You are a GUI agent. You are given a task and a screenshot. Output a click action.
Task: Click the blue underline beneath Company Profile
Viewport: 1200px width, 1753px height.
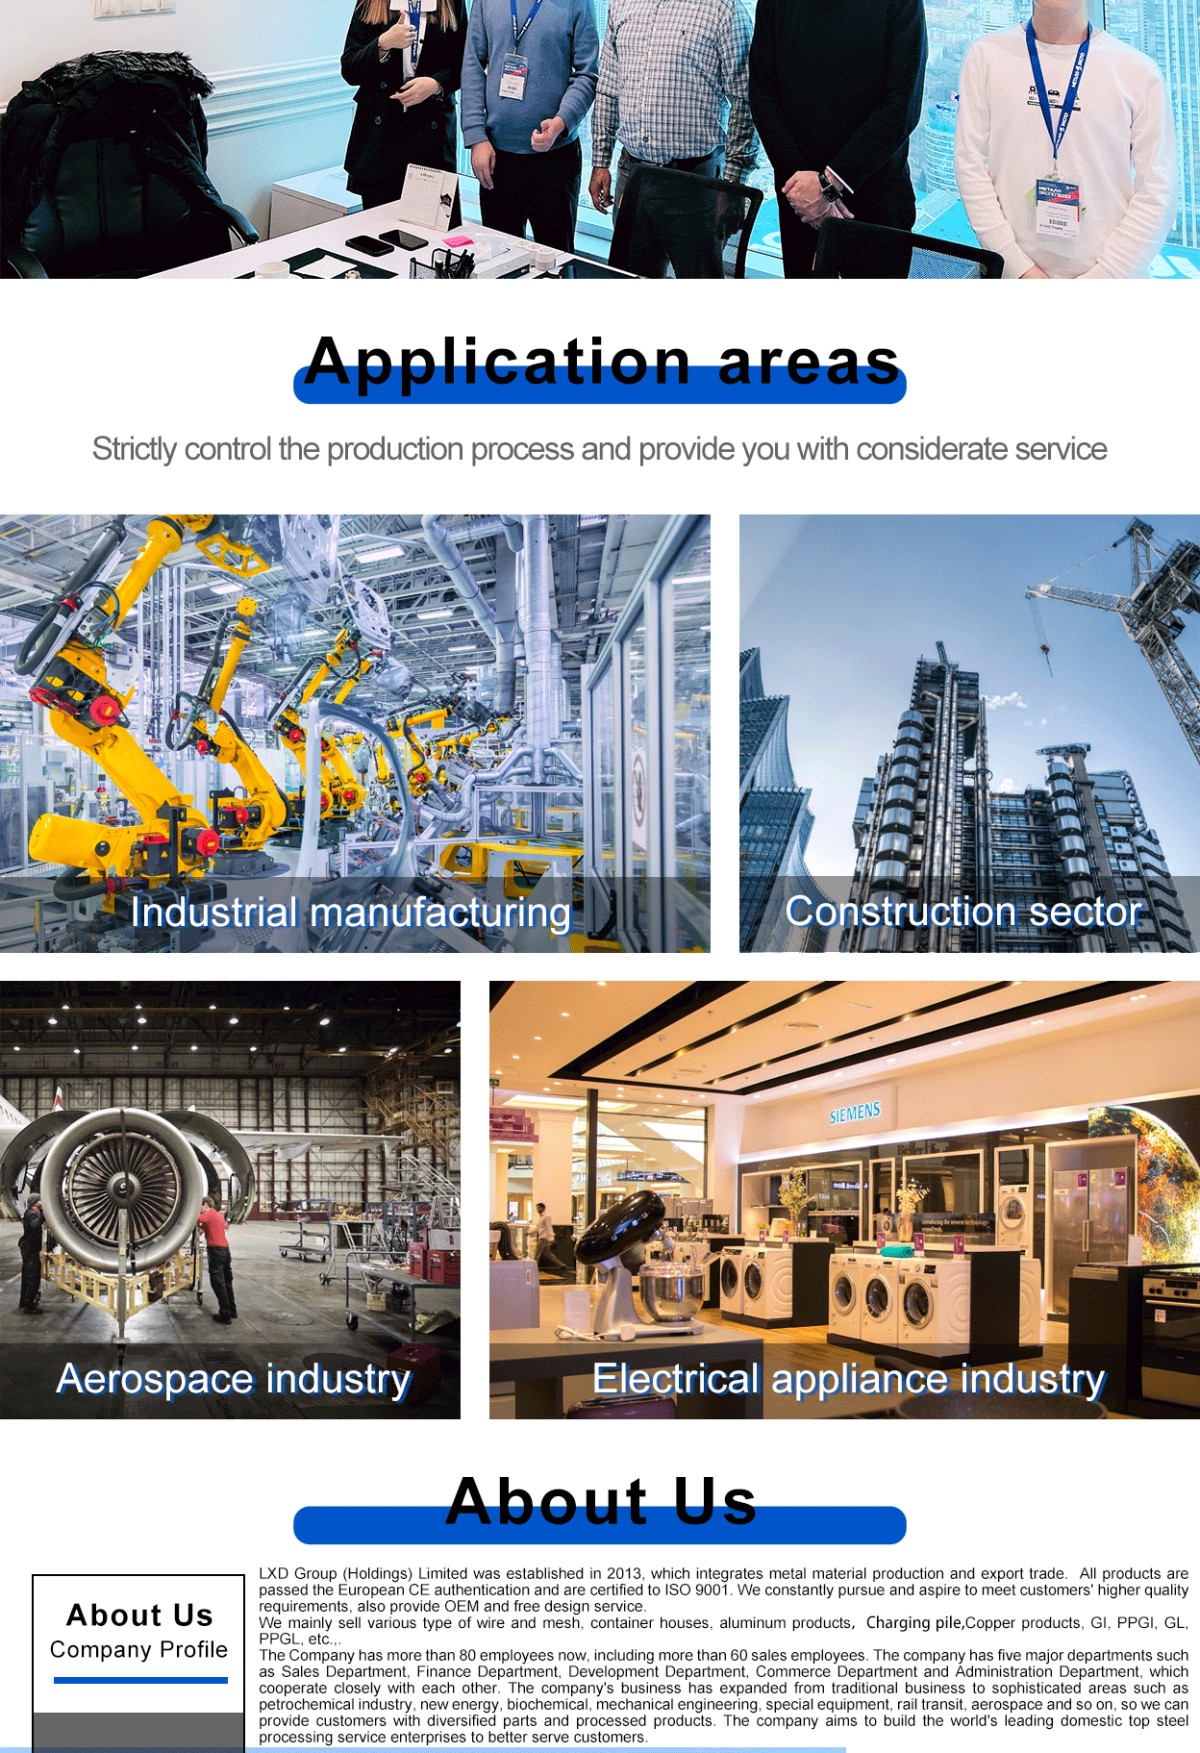coord(140,1680)
